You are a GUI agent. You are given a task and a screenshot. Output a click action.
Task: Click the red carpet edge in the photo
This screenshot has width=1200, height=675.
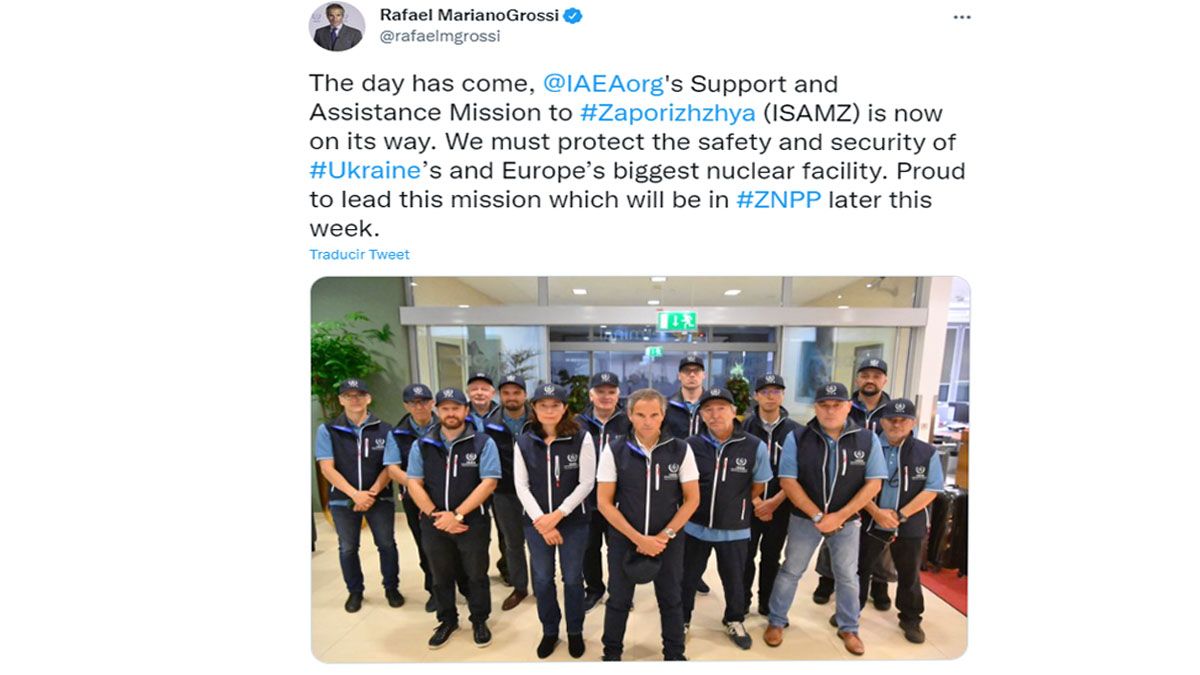pos(946,588)
